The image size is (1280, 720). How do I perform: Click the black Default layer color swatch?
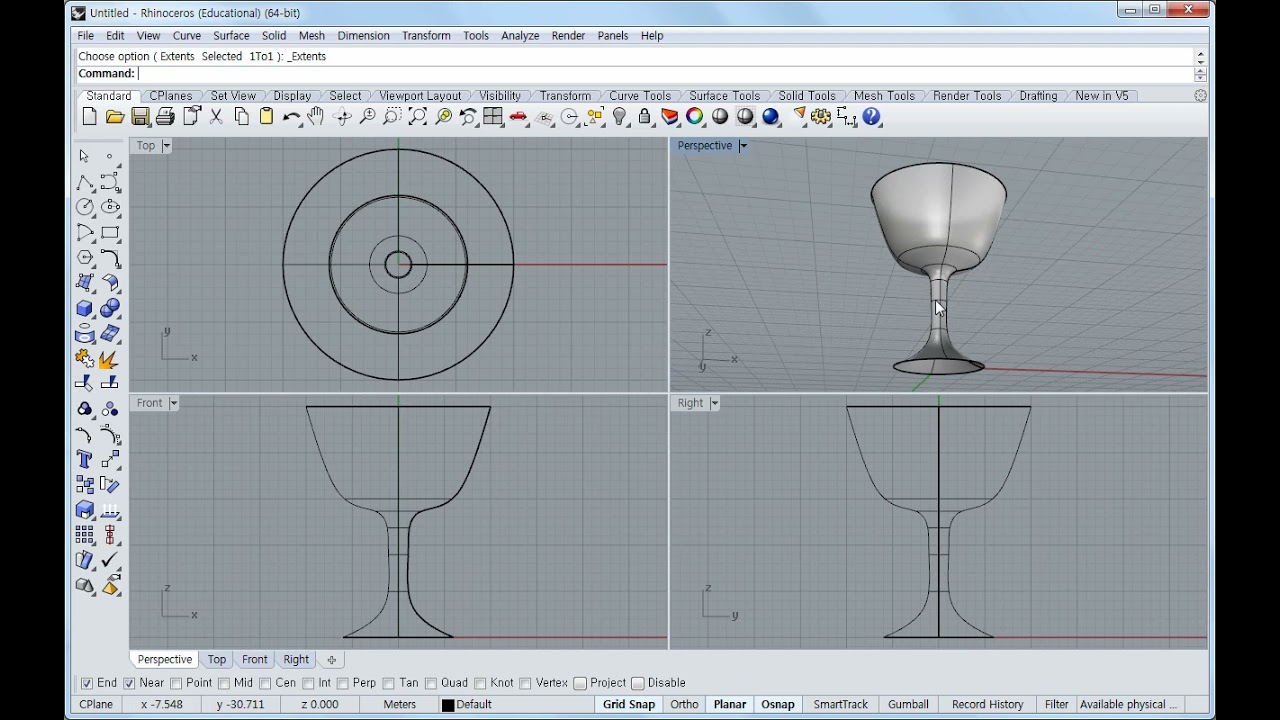(x=448, y=705)
